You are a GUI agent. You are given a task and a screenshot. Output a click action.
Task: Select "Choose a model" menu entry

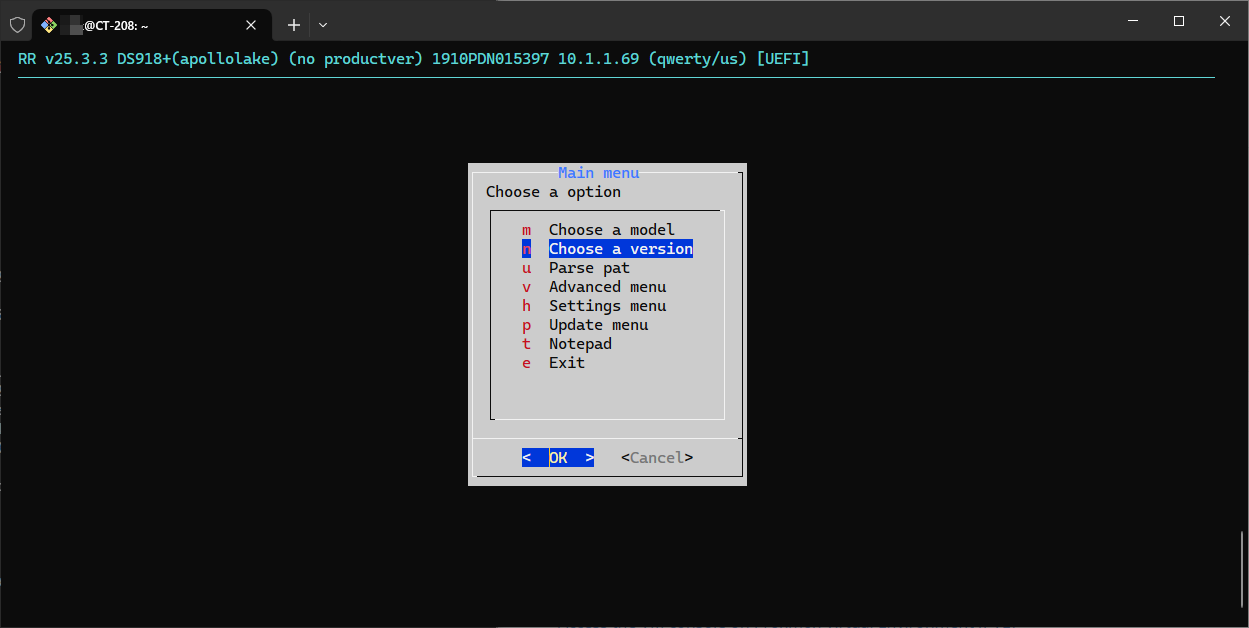click(611, 230)
